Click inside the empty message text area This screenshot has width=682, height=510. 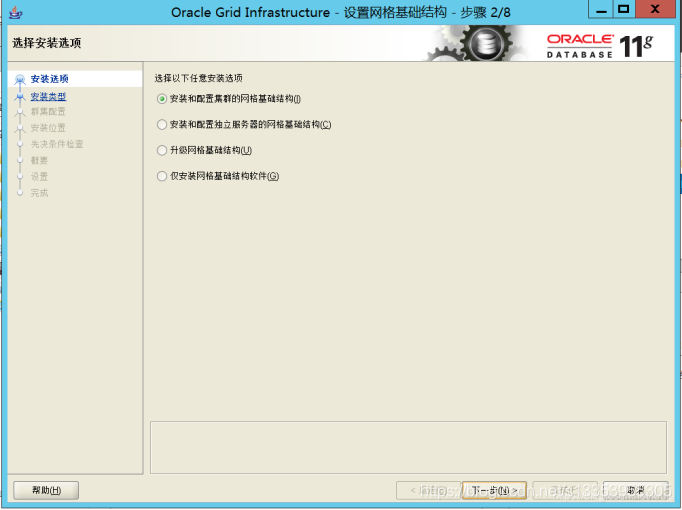click(408, 447)
